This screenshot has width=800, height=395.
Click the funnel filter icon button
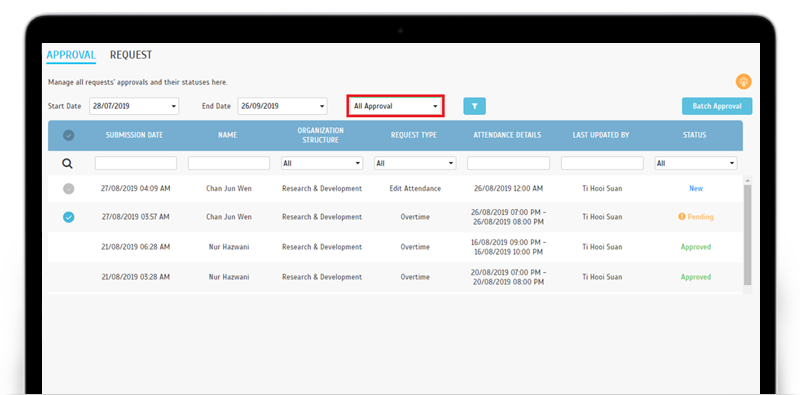coord(474,106)
